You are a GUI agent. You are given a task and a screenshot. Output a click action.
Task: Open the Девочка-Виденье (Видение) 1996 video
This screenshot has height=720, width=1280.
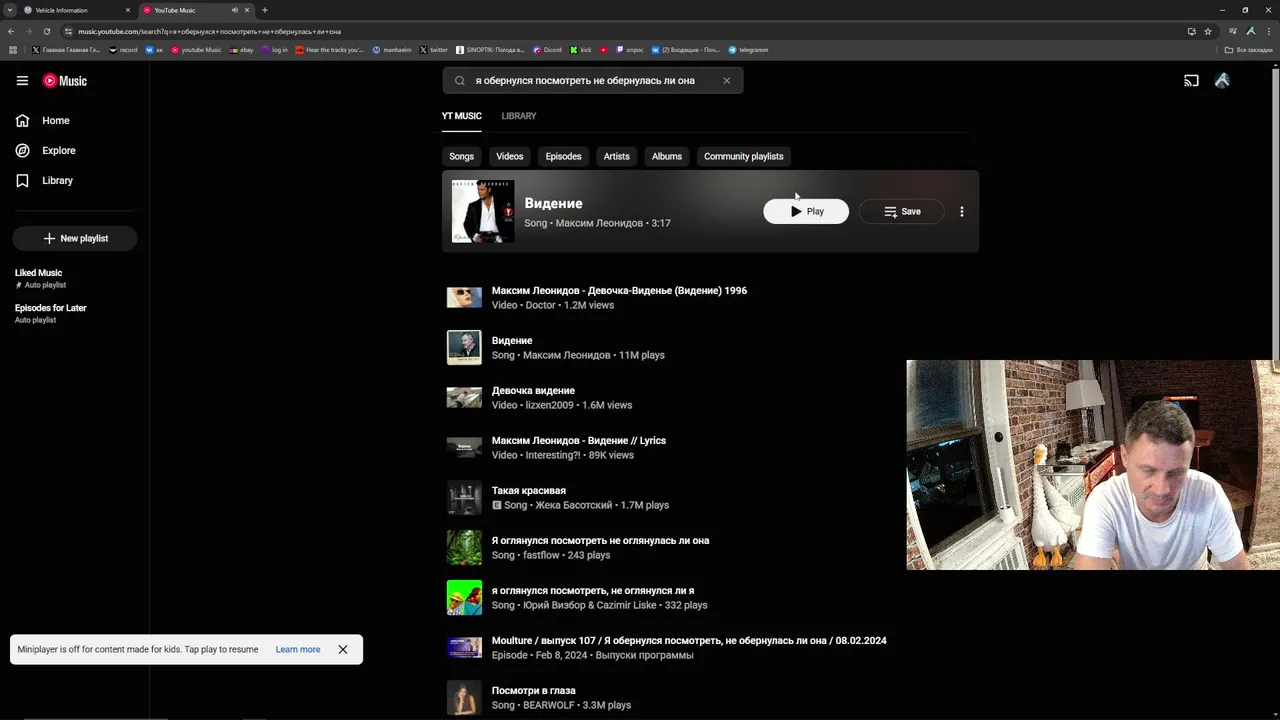tap(619, 291)
